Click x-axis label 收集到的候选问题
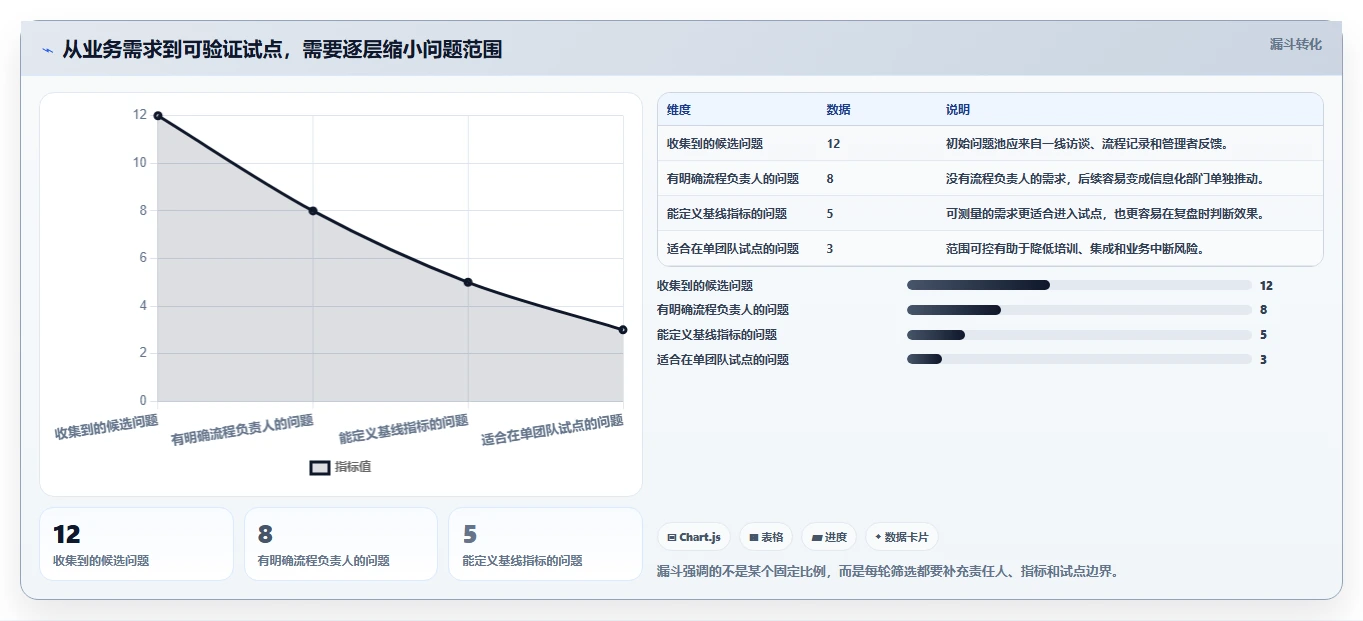 click(x=106, y=427)
